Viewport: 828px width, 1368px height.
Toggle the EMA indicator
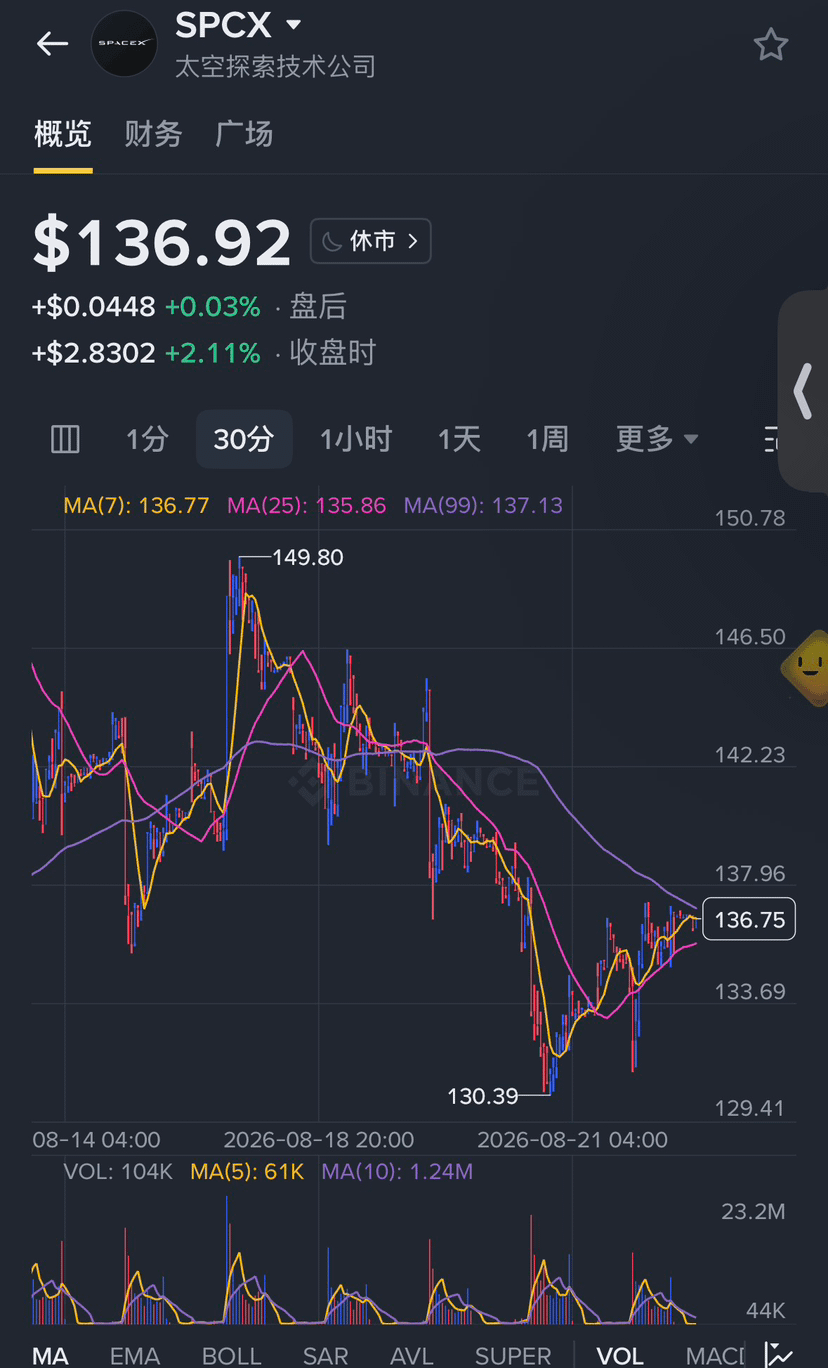click(x=135, y=1355)
